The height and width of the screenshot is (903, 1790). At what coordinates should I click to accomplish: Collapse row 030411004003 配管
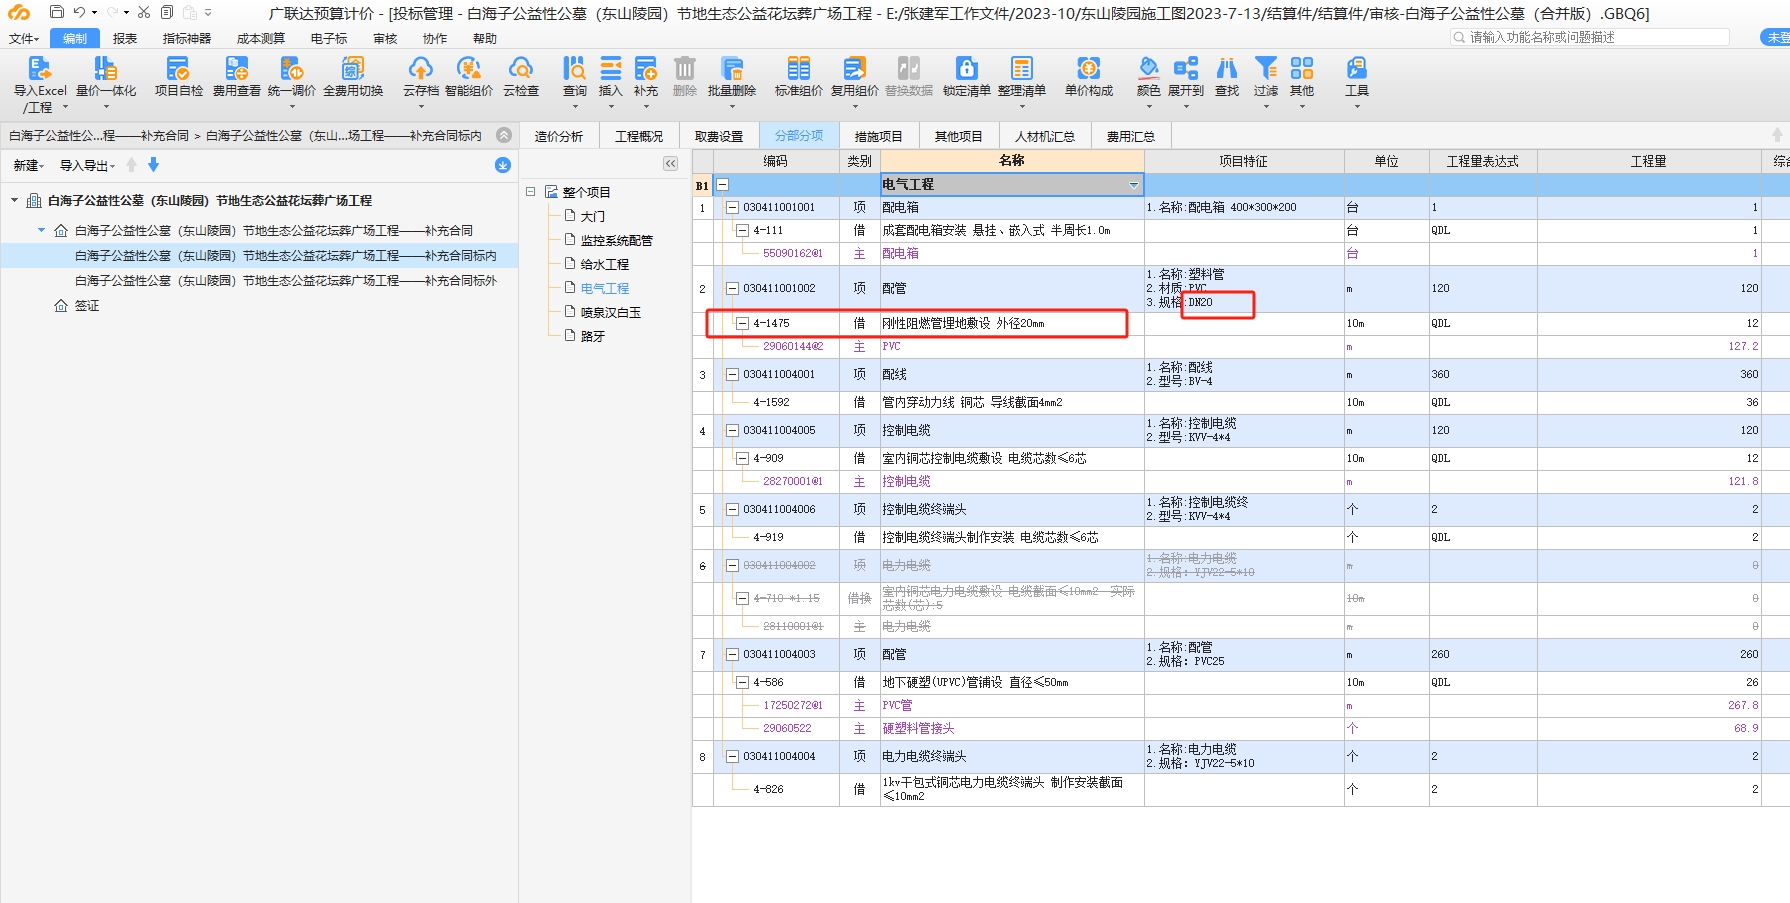point(732,654)
